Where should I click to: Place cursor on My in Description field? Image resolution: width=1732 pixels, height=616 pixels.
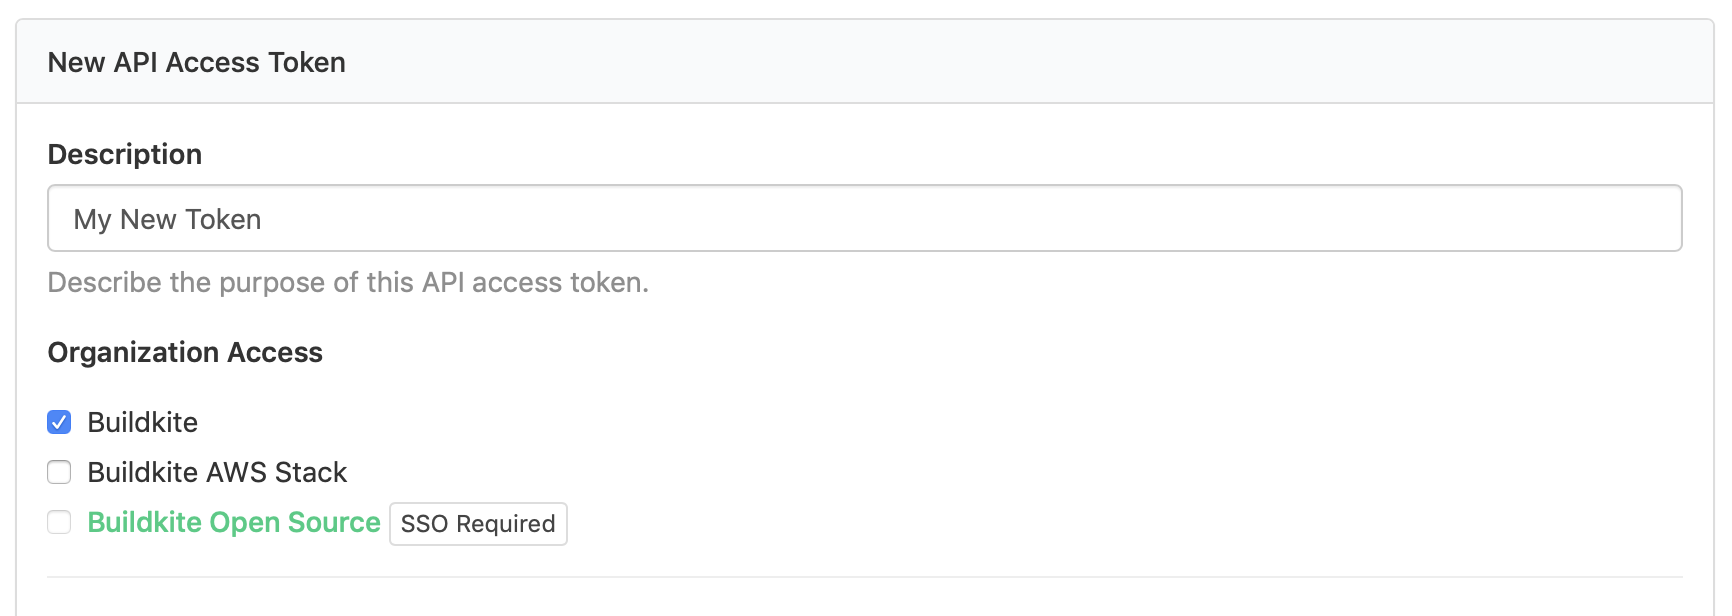(x=92, y=219)
